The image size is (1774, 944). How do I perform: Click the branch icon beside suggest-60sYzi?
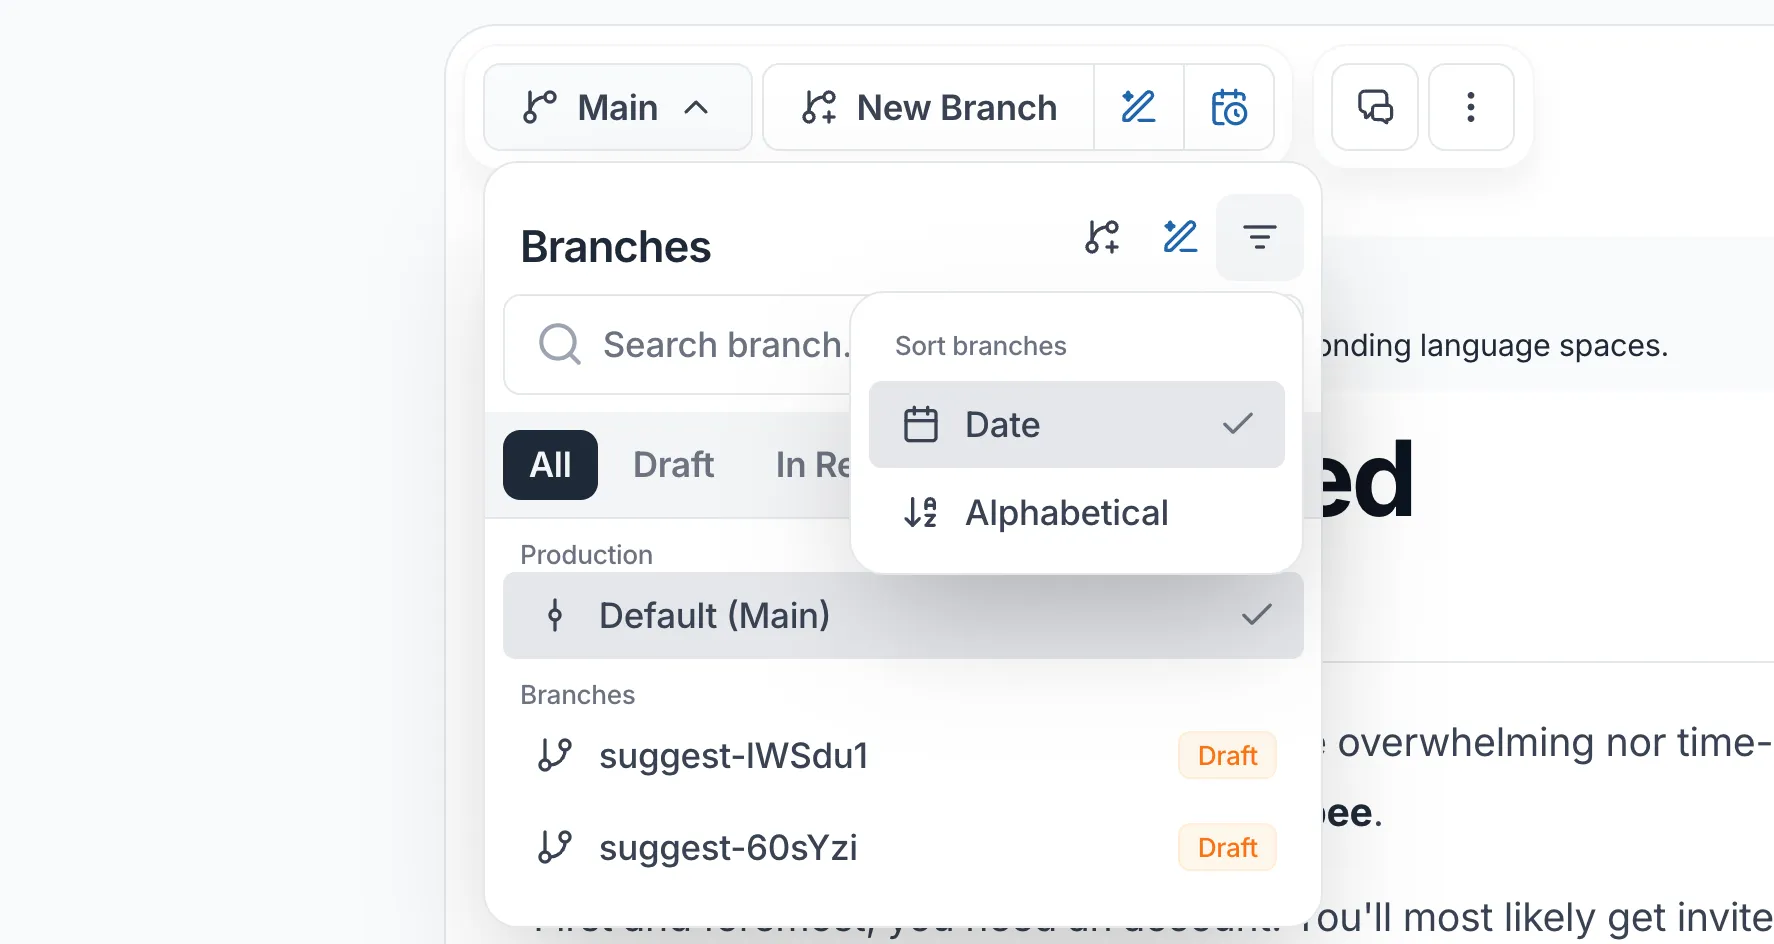[x=555, y=847]
